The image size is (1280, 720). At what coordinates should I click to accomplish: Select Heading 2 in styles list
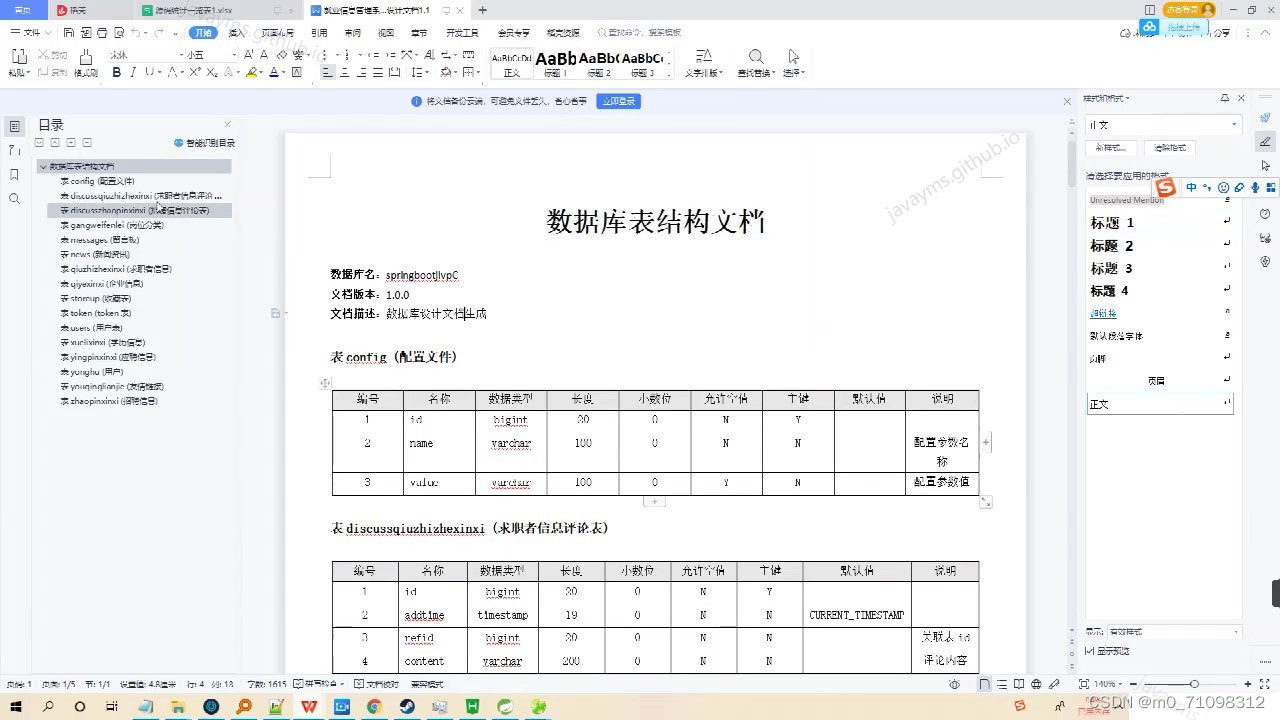point(1160,246)
